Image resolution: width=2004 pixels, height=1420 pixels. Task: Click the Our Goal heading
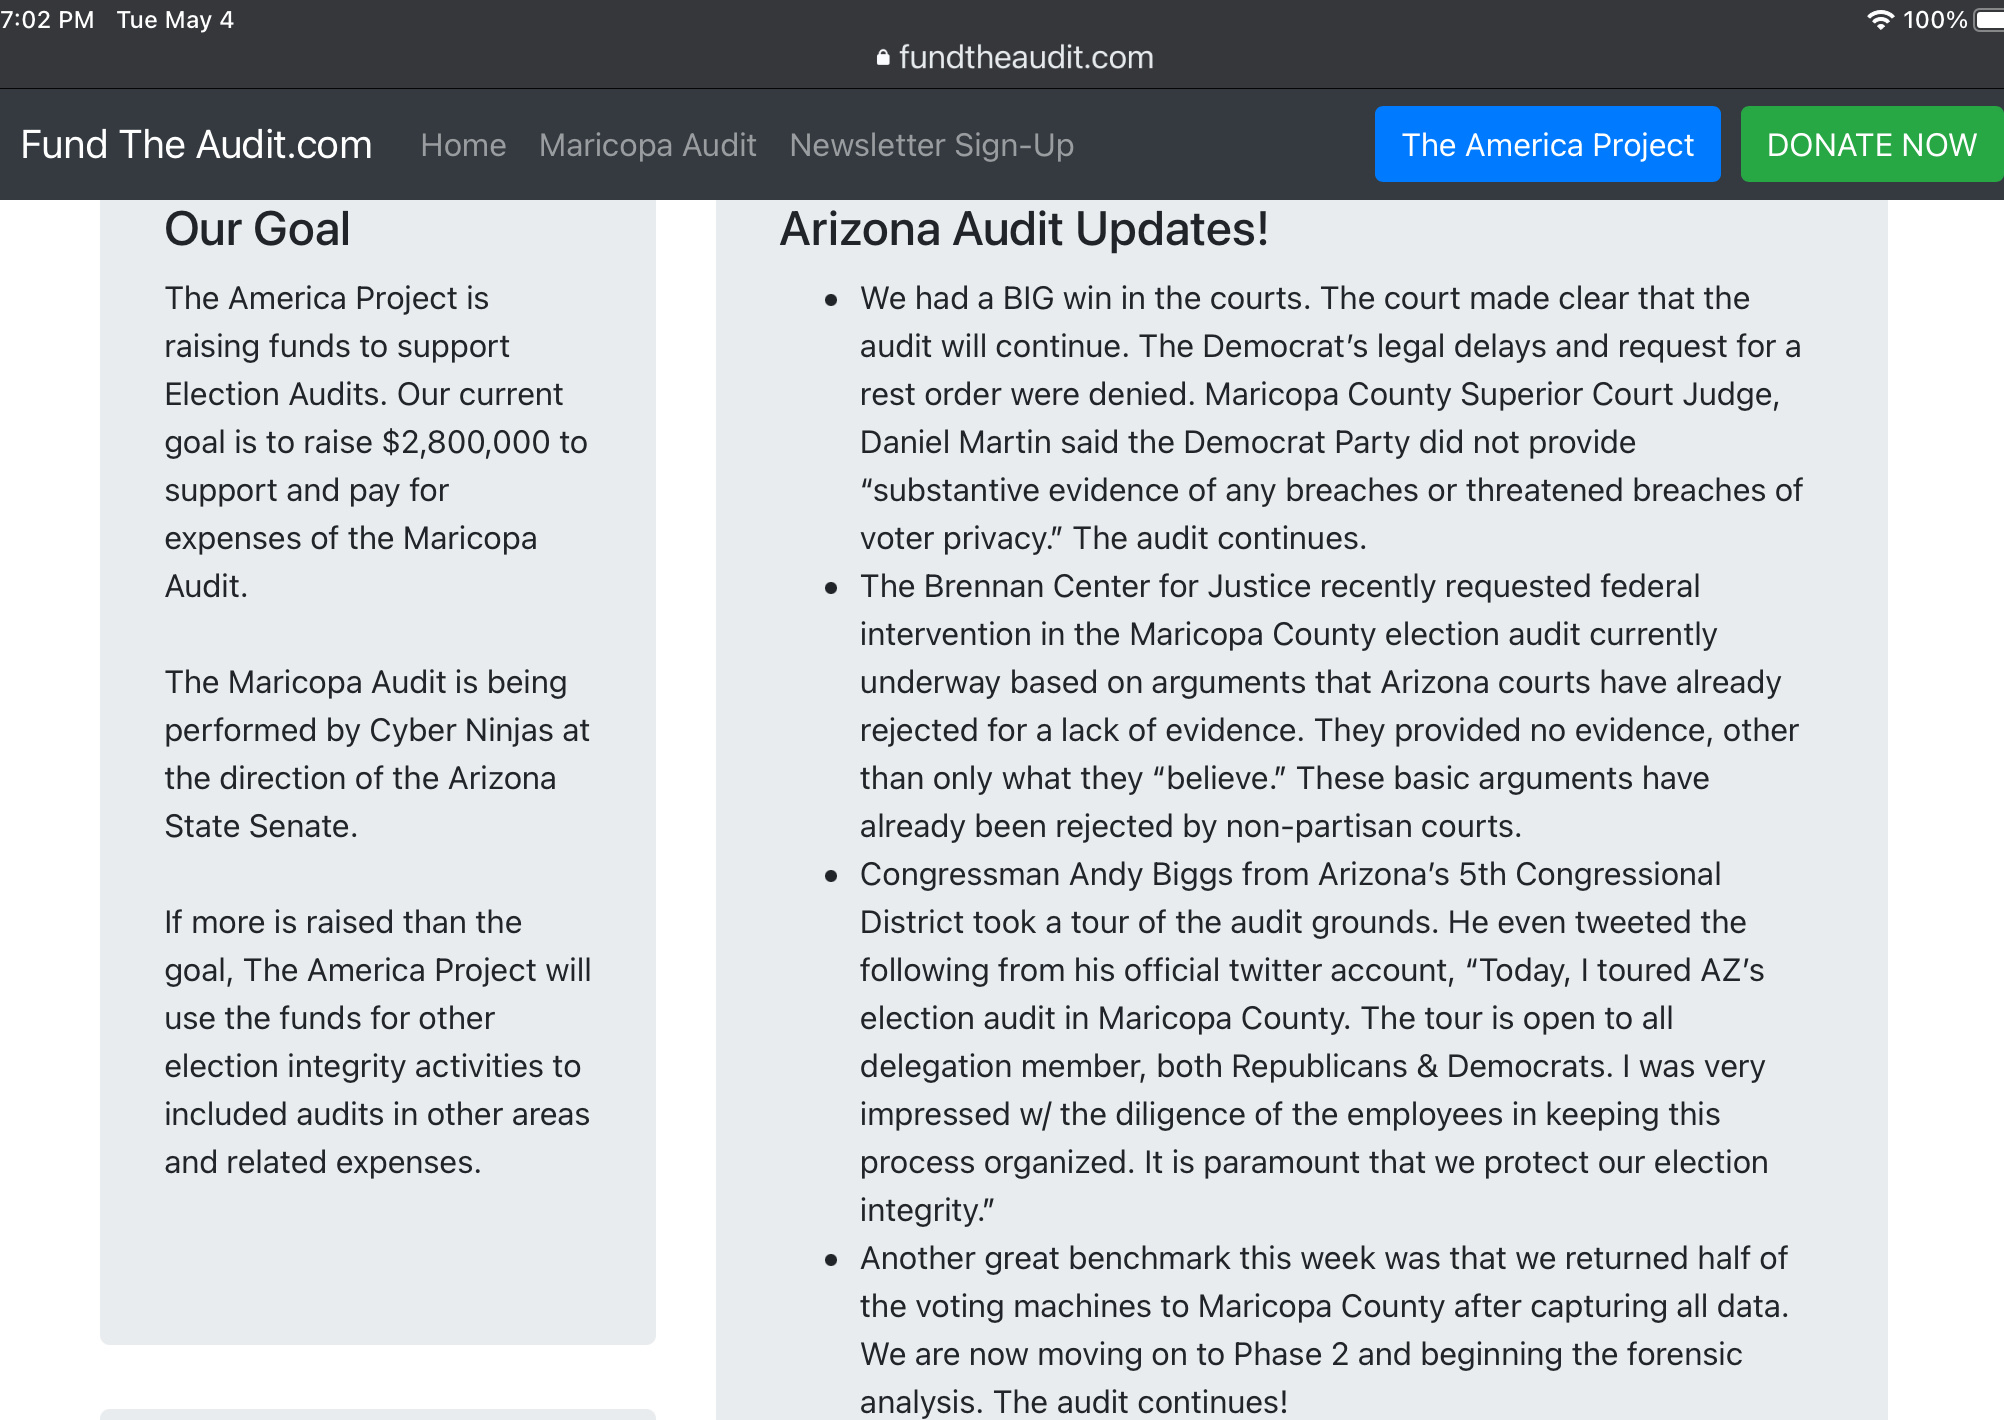click(x=257, y=229)
